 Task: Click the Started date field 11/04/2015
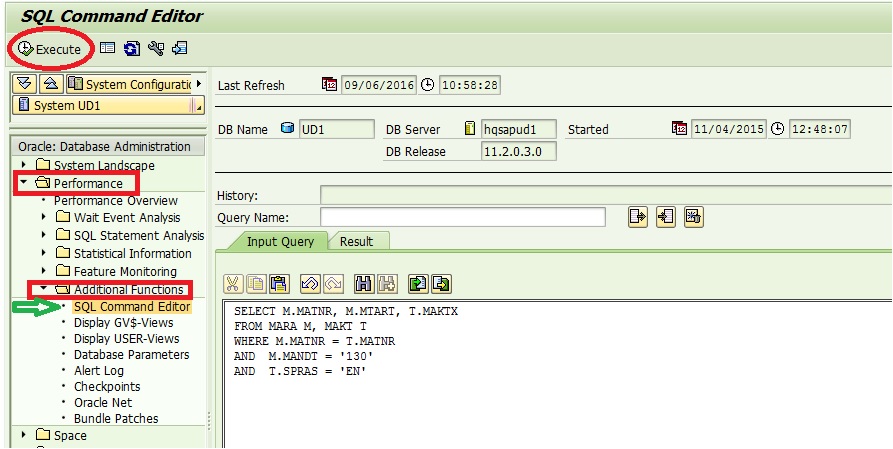pyautogui.click(x=729, y=129)
